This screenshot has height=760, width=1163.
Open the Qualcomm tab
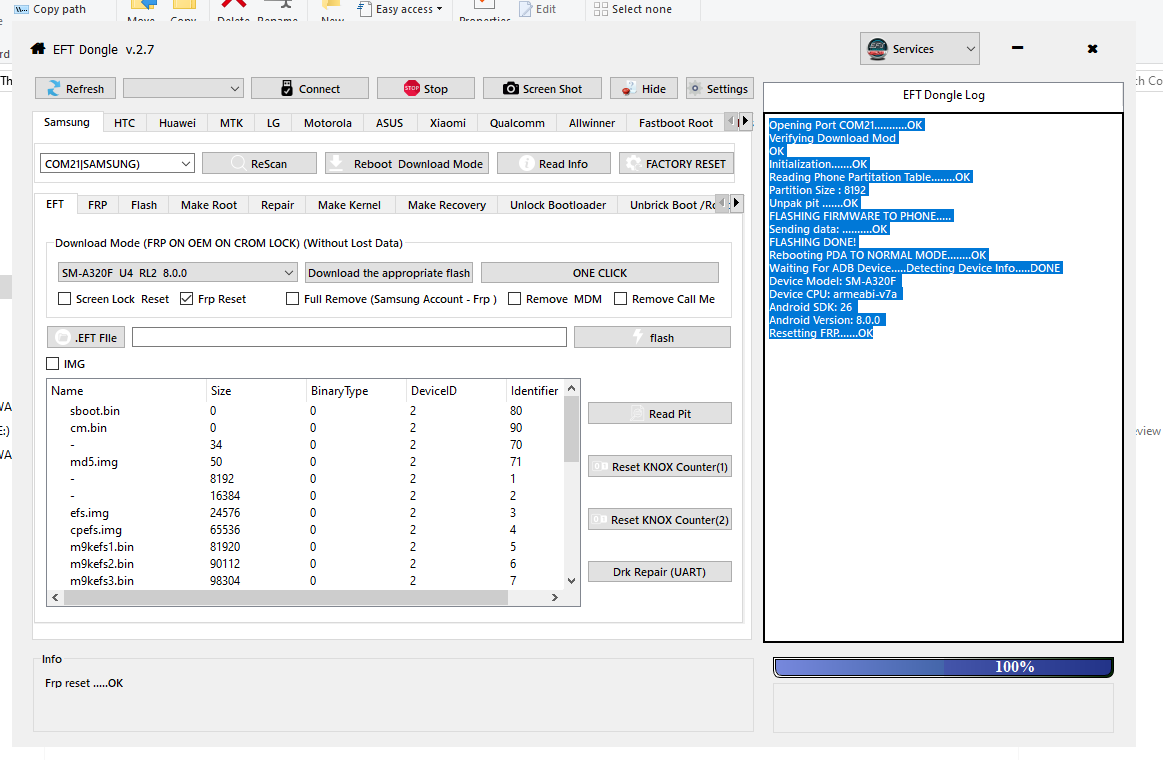tap(517, 123)
